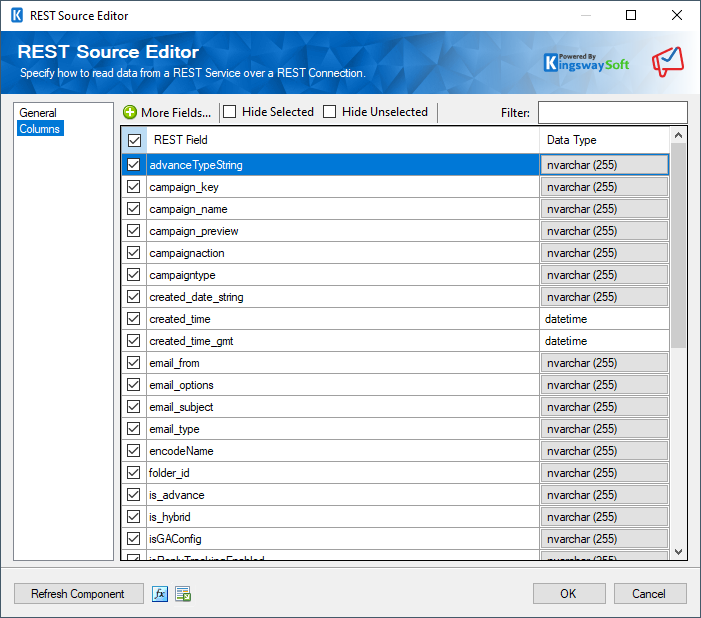Click the K application icon in title bar
This screenshot has width=701, height=618.
coord(17,16)
